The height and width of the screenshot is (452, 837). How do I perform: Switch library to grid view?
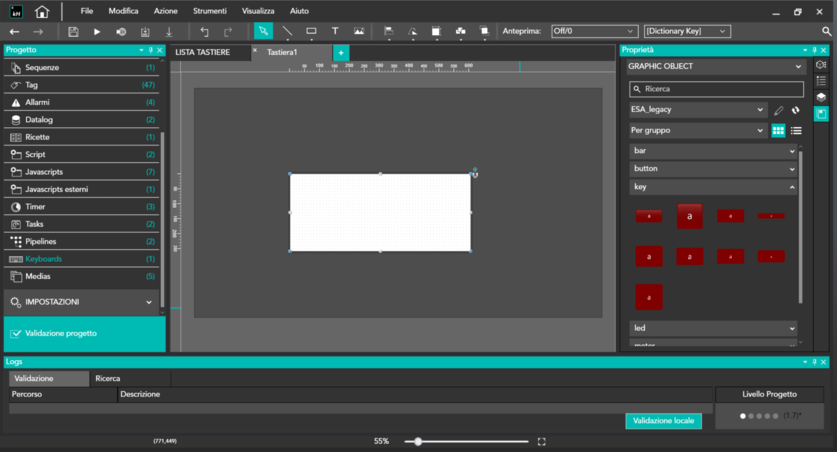778,131
